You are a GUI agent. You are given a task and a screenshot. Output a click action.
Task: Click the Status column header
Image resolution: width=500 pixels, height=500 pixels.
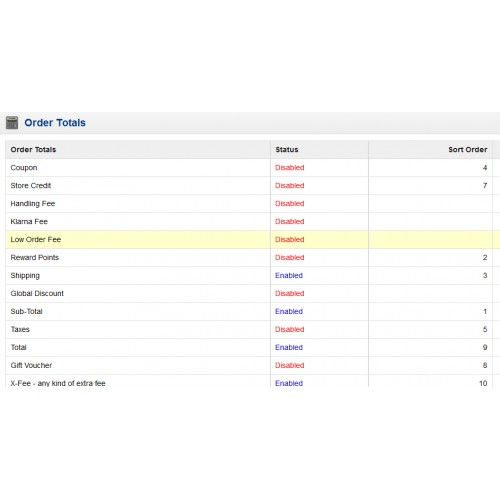[x=287, y=150]
